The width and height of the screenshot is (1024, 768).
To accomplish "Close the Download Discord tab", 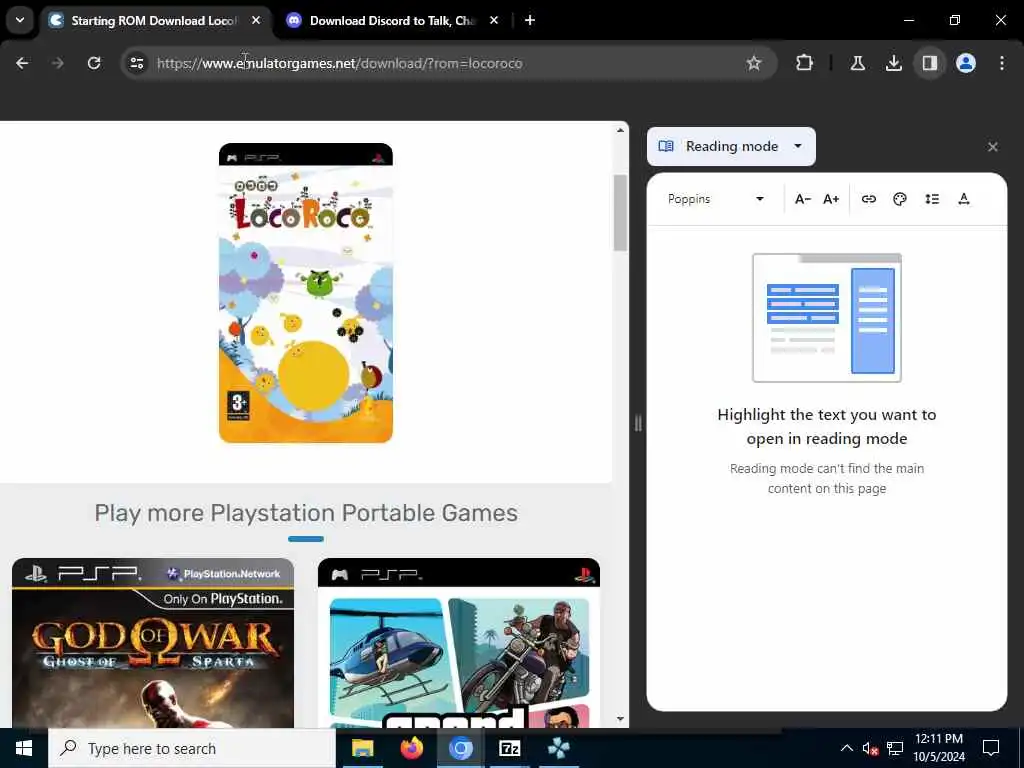I will [x=494, y=21].
